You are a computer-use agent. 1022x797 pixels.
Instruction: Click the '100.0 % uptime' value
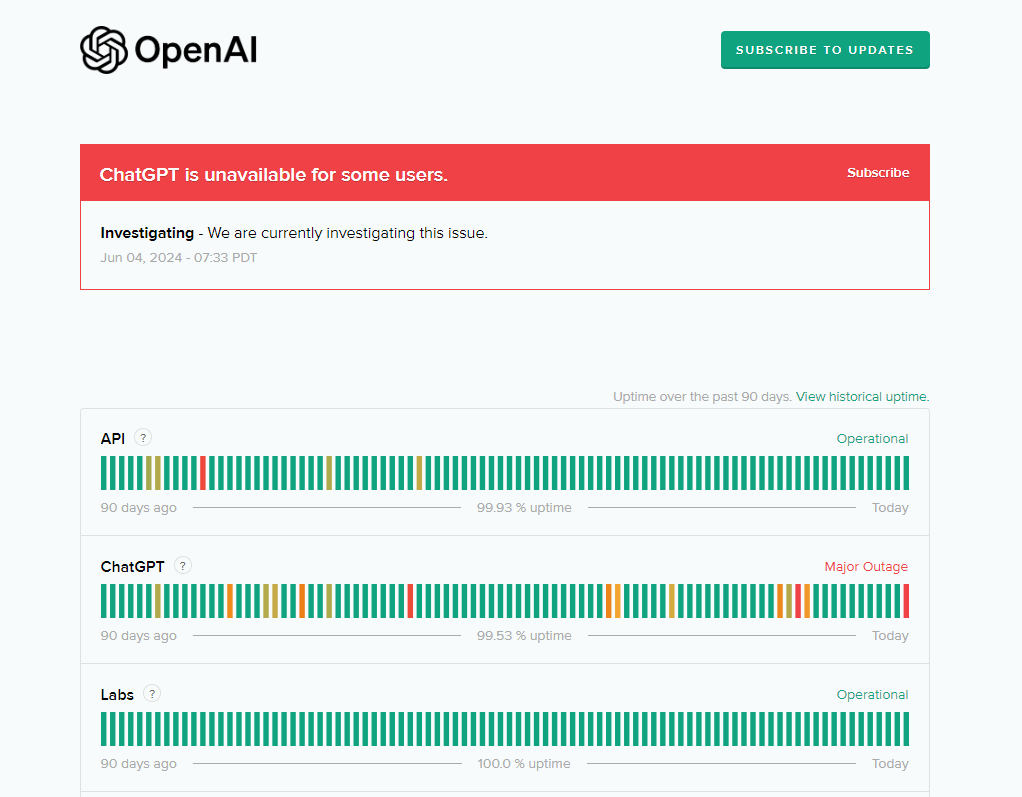point(524,764)
